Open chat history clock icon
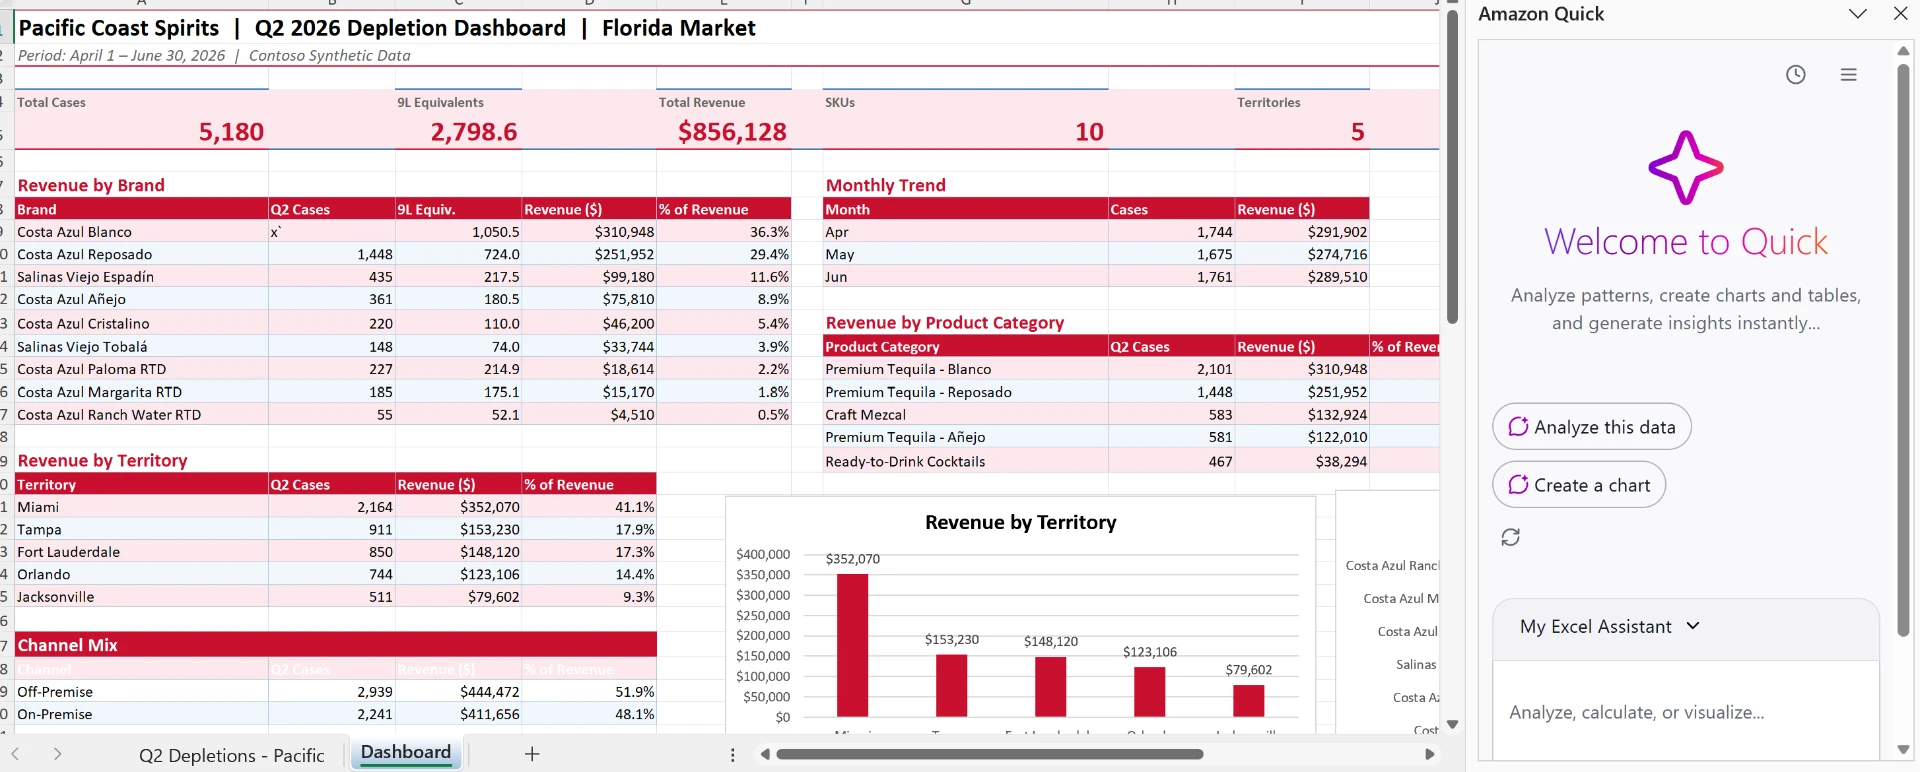Viewport: 1920px width, 772px height. [1796, 75]
